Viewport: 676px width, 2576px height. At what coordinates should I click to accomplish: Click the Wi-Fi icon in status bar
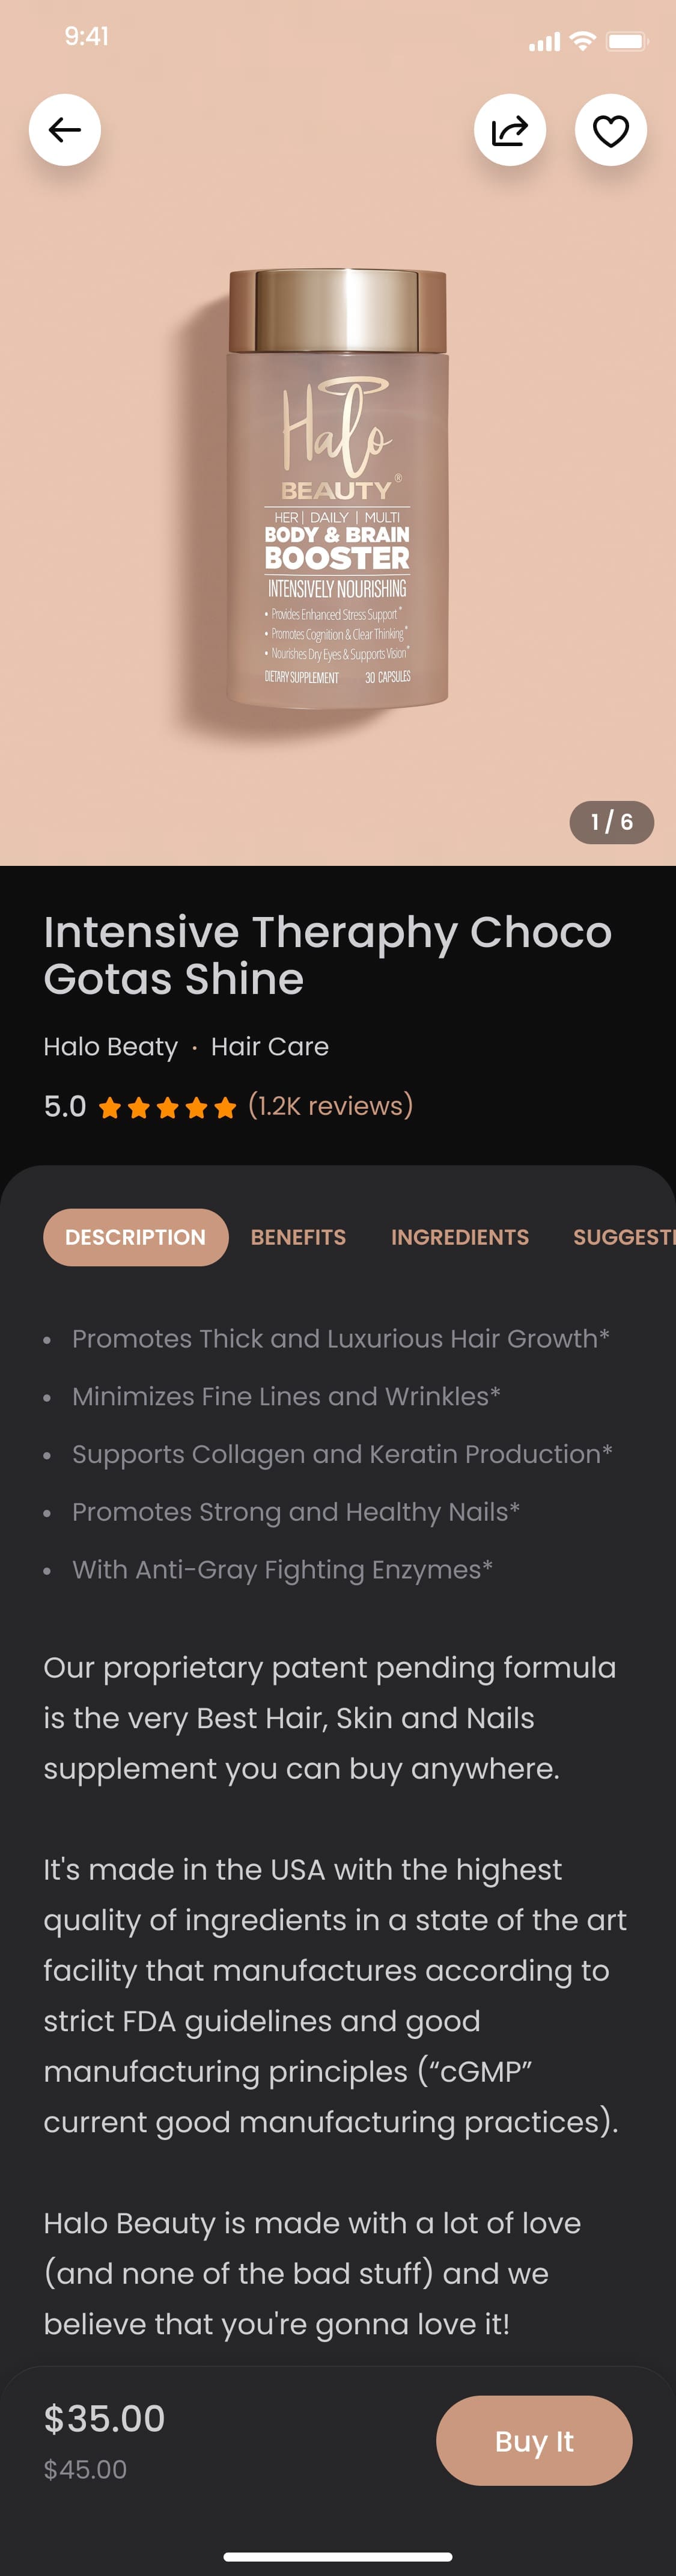582,41
